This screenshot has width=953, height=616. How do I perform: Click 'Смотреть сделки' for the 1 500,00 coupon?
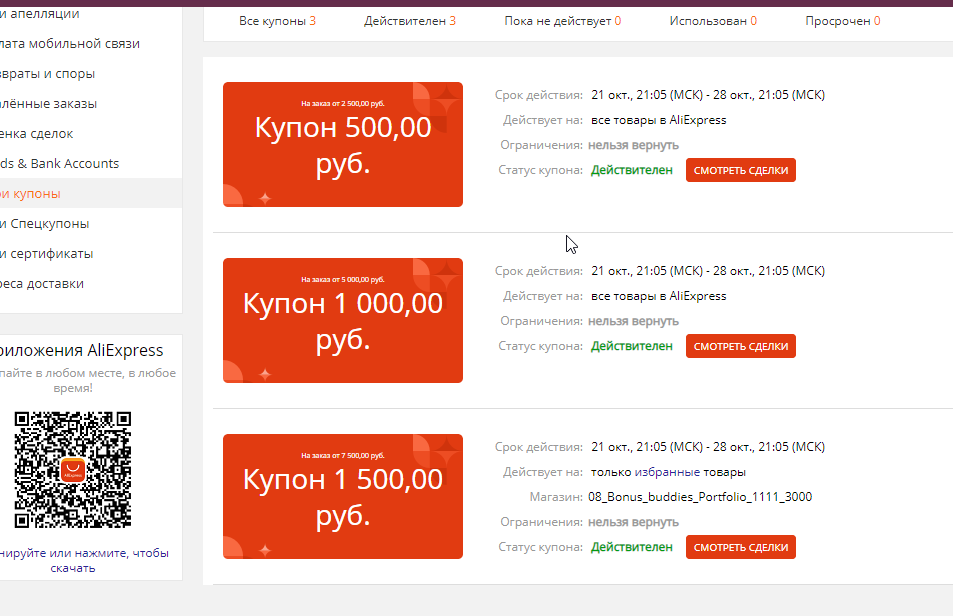(x=741, y=547)
